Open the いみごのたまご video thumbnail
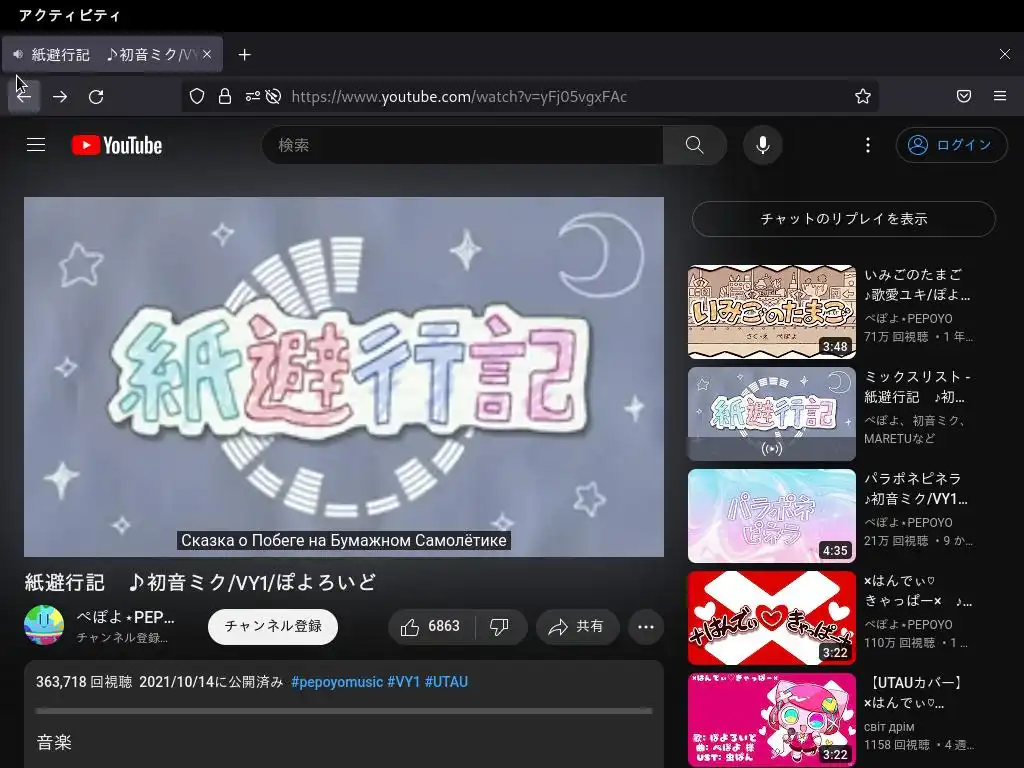1024x768 pixels. [x=771, y=312]
